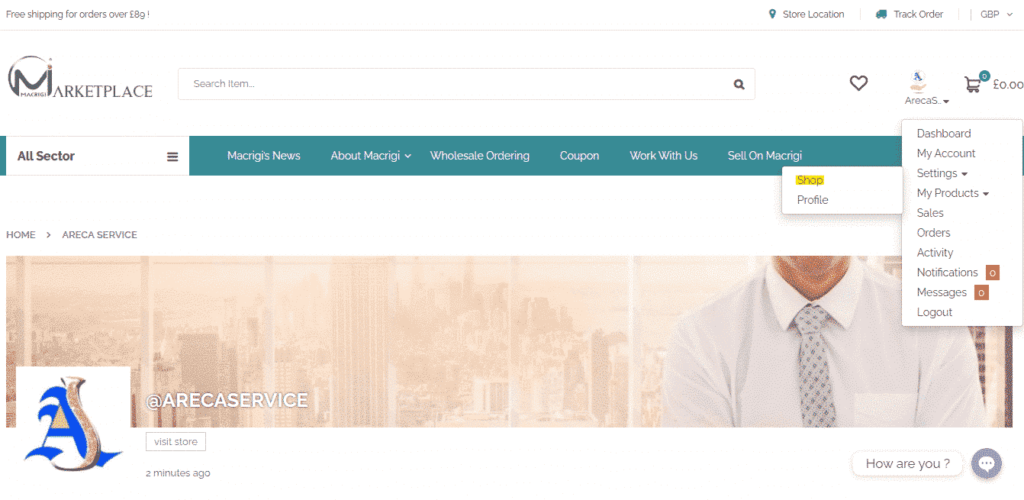
Task: Open the chat bubble widget
Action: pos(986,464)
